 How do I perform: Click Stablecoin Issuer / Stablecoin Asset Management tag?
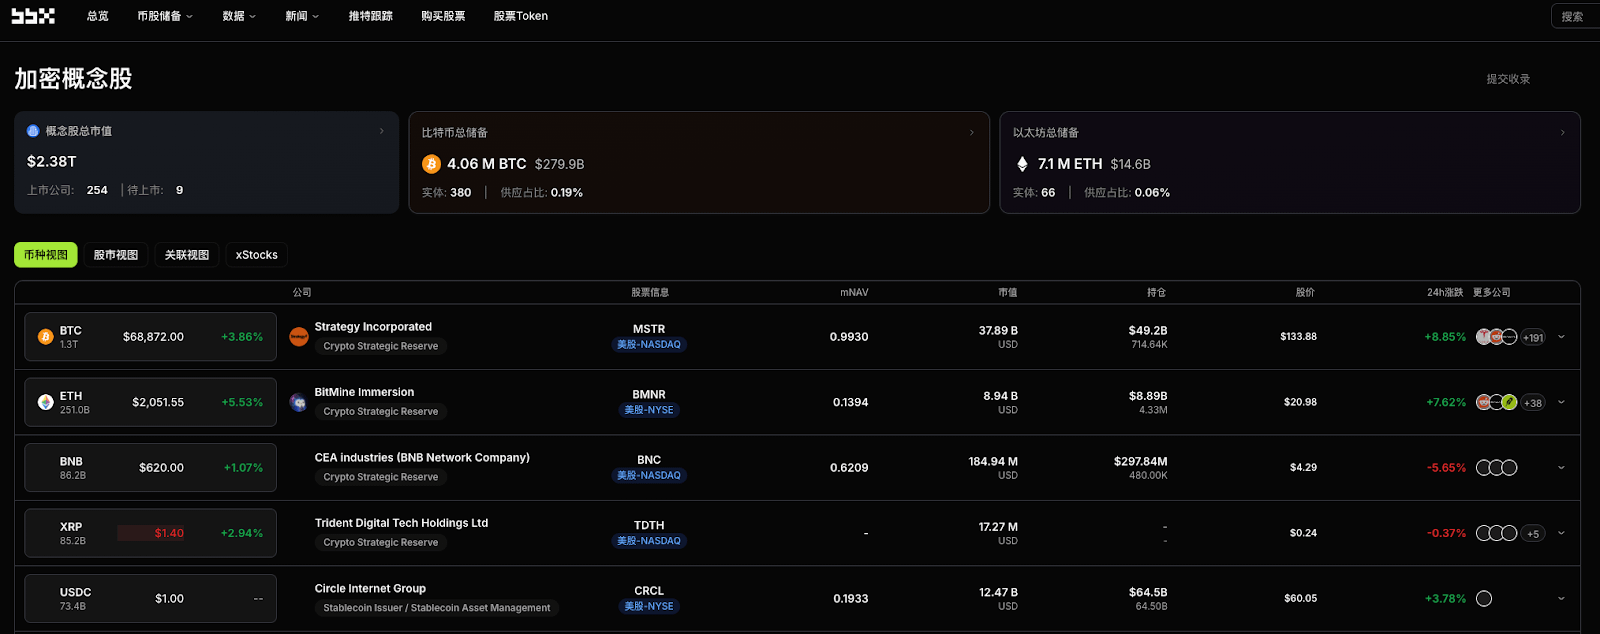coord(437,608)
